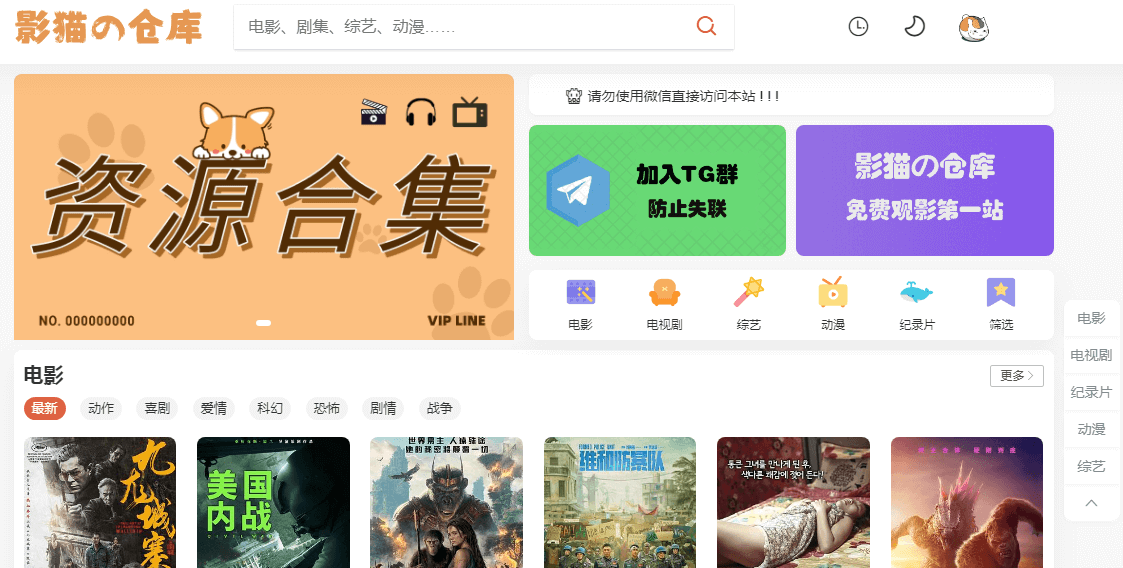
Task: Click the purple 免费观影第一站 banner
Action: point(925,191)
